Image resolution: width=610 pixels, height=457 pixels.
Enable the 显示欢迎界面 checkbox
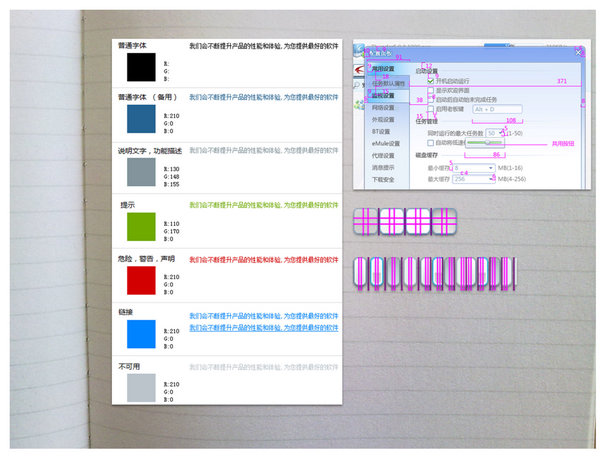(x=431, y=90)
